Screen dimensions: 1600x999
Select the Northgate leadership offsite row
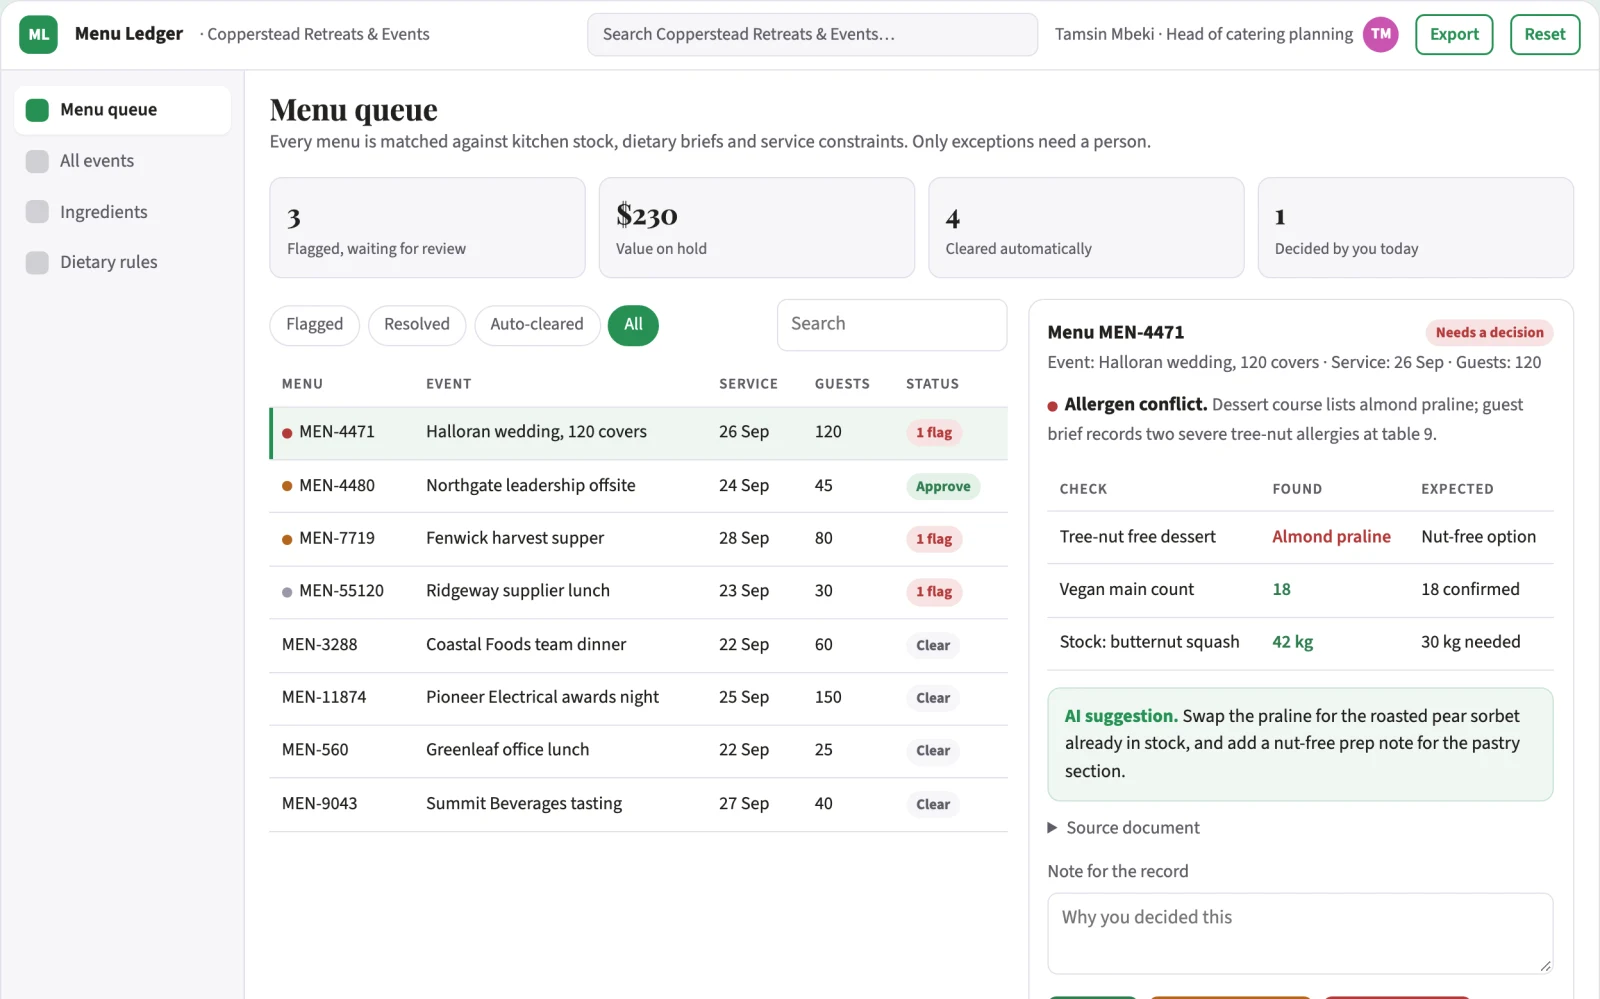(x=638, y=486)
